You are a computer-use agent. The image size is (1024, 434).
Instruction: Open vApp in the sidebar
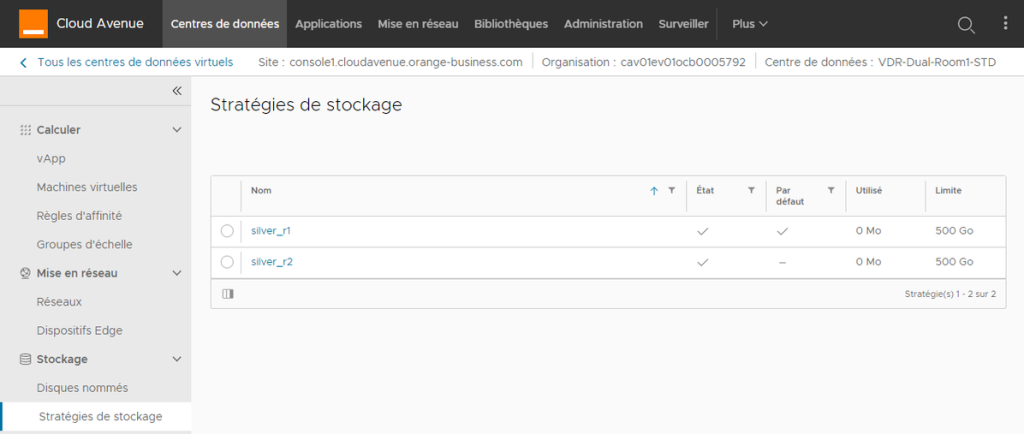(x=51, y=159)
